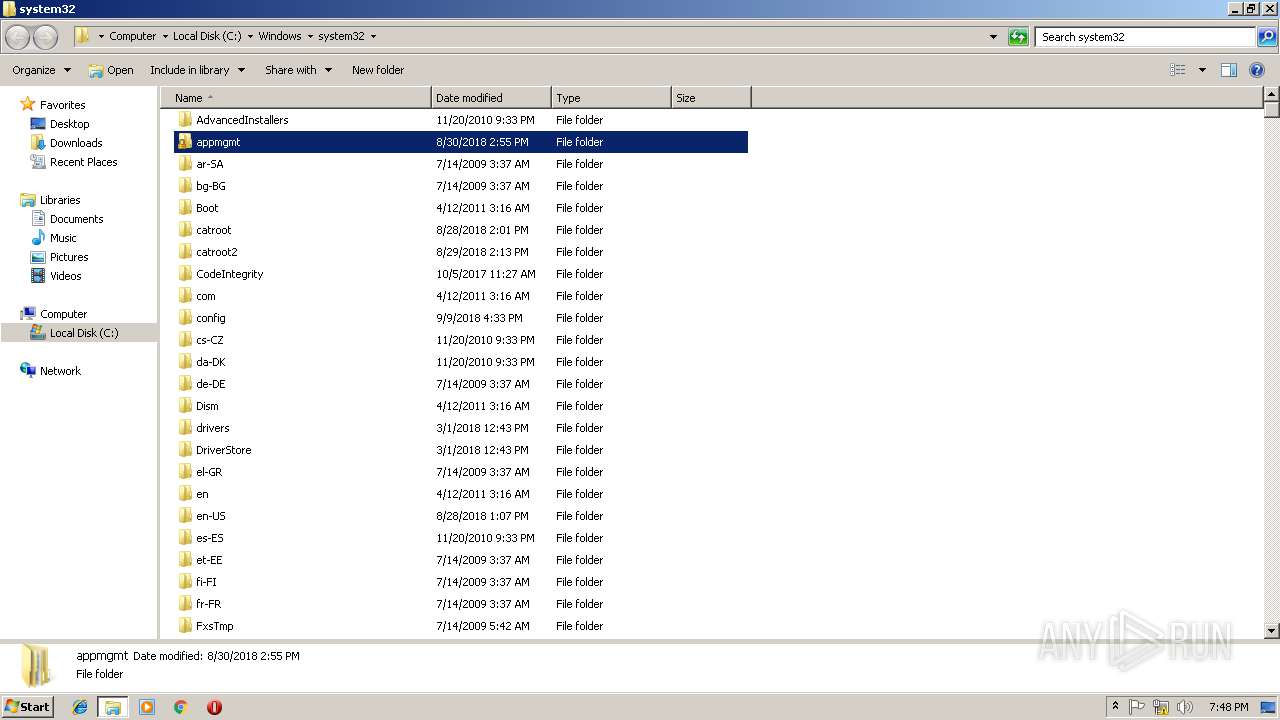Open the Organize menu
Image resolution: width=1280 pixels, height=720 pixels.
point(42,70)
